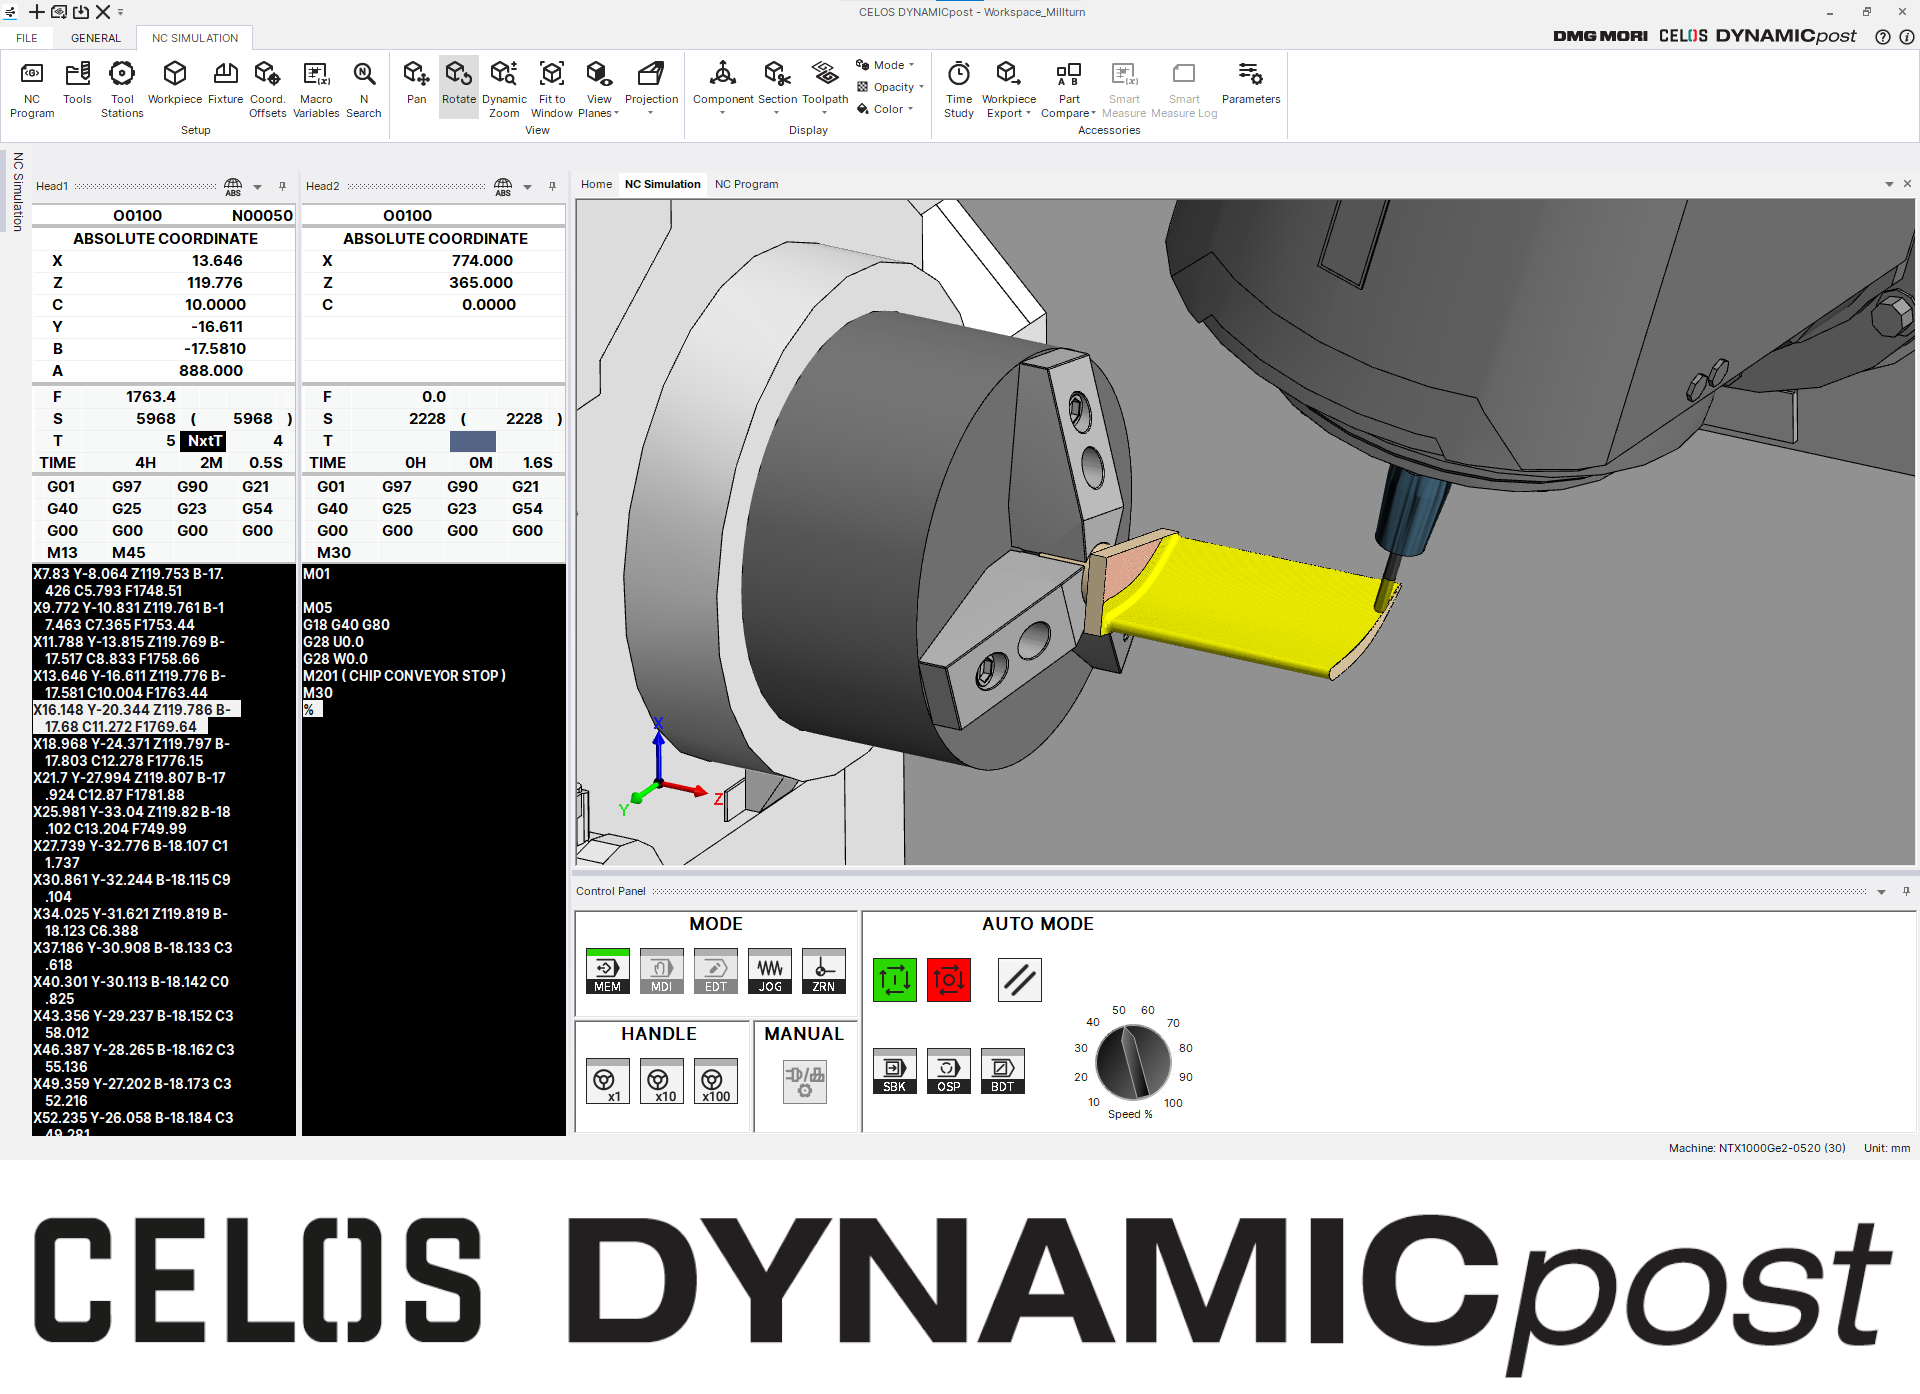Toggle OSP optional stop
This screenshot has height=1394, width=1920.
(948, 1071)
